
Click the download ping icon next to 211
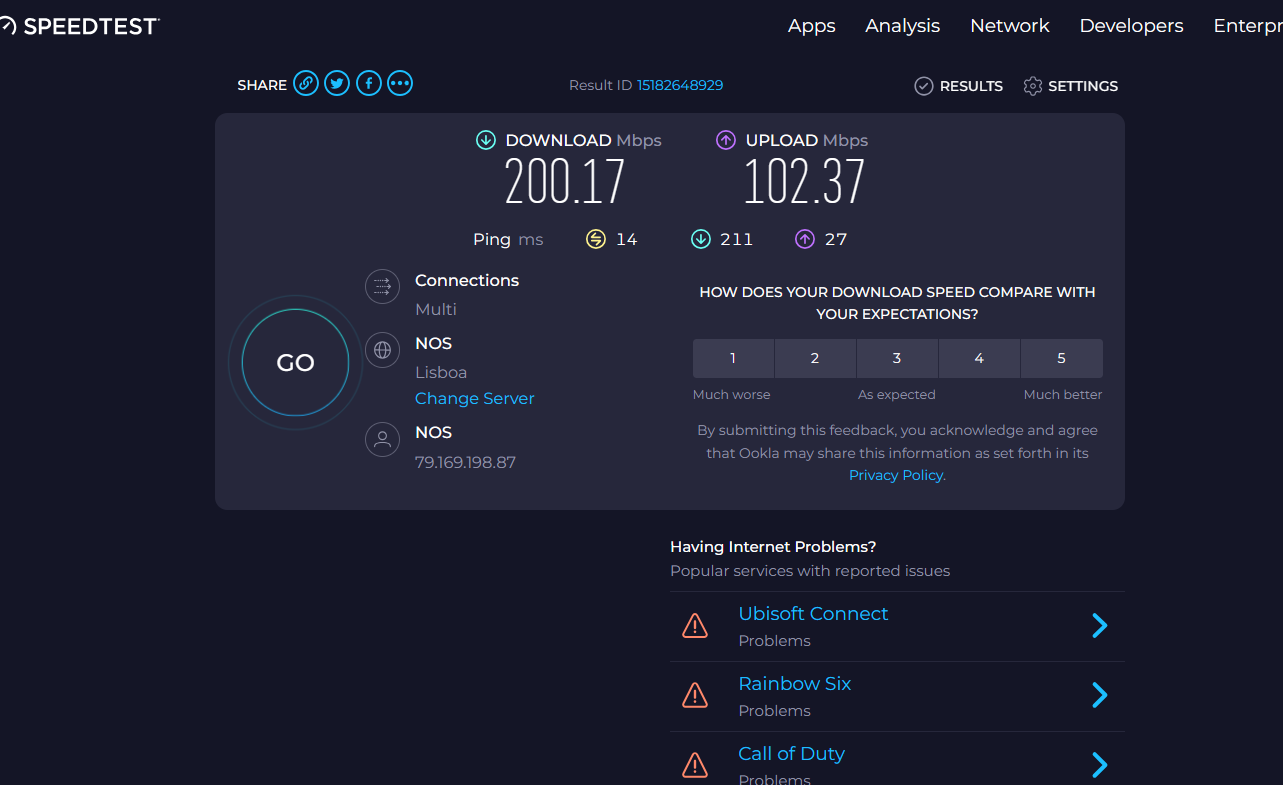tap(700, 239)
